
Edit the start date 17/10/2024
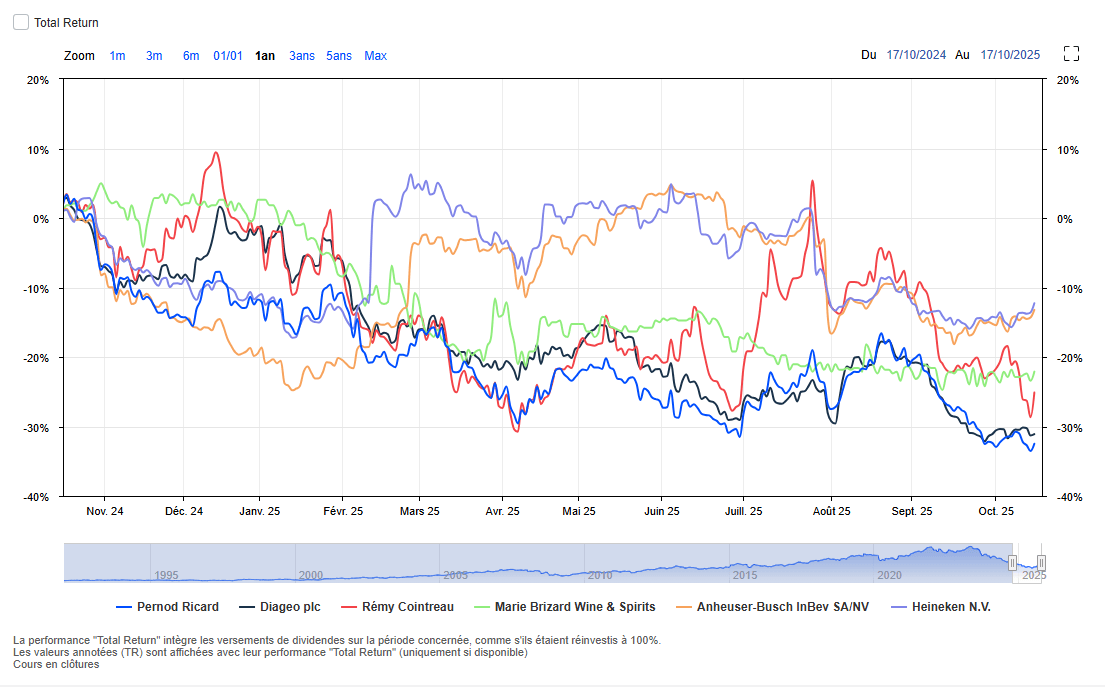pos(916,55)
